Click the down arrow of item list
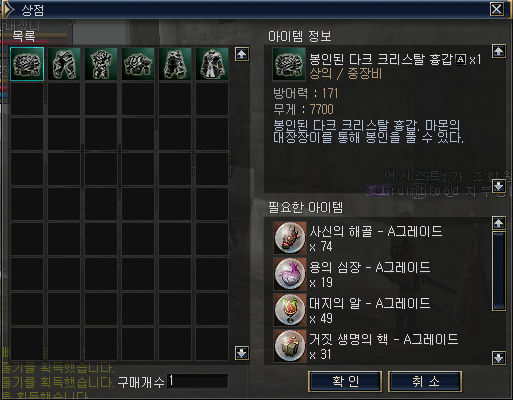Image resolution: width=513 pixels, height=400 pixels. pyautogui.click(x=242, y=353)
